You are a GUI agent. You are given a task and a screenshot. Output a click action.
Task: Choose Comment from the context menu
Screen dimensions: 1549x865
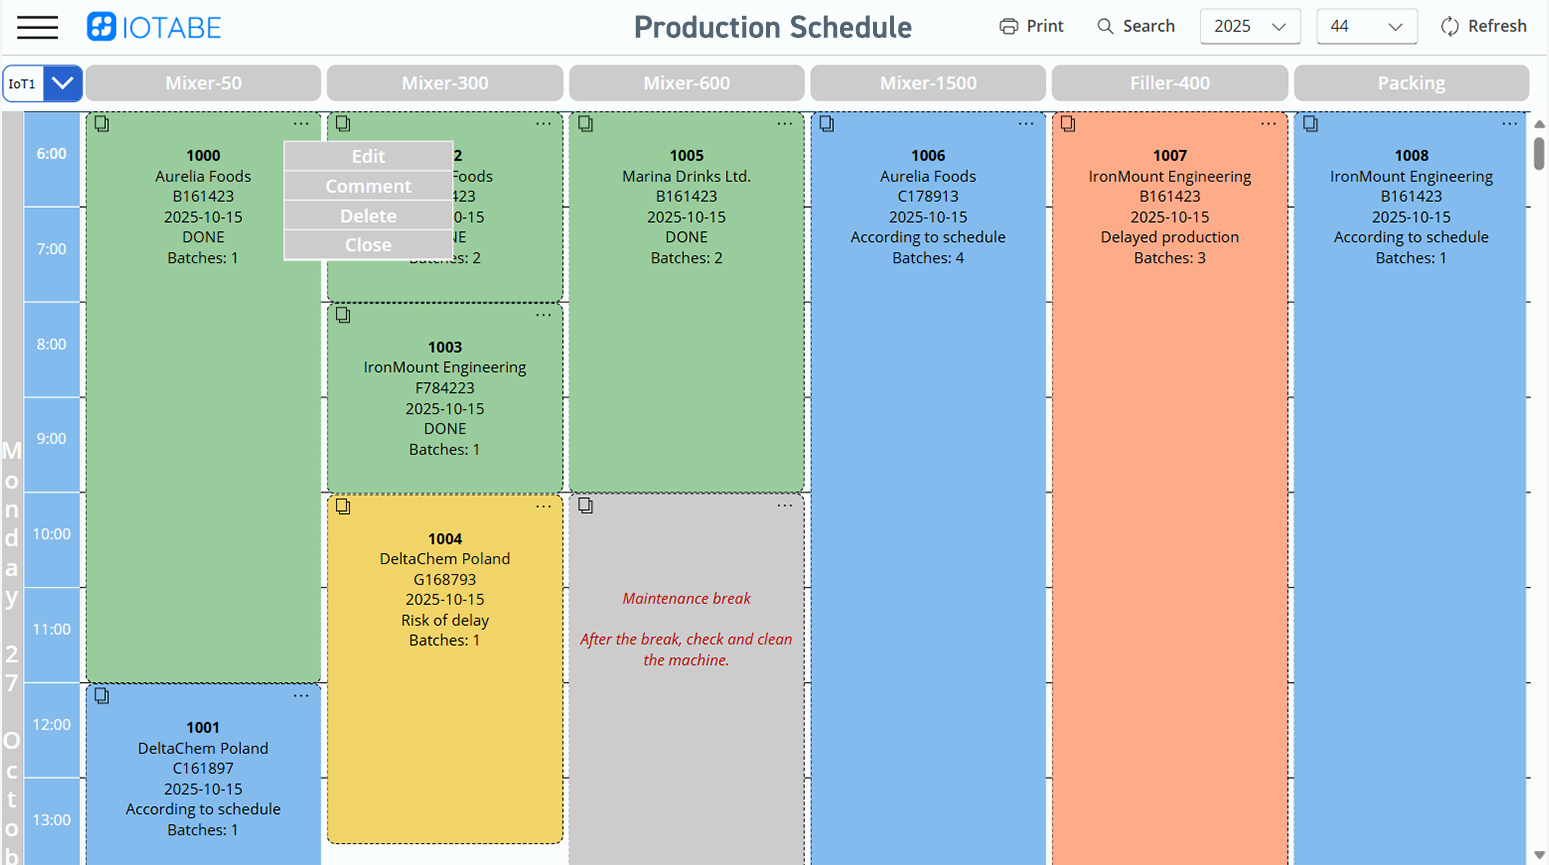click(368, 186)
